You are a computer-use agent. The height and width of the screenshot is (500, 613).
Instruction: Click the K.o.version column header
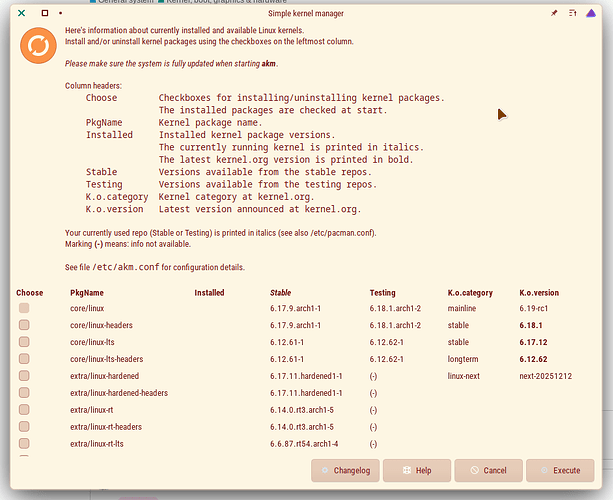(539, 293)
